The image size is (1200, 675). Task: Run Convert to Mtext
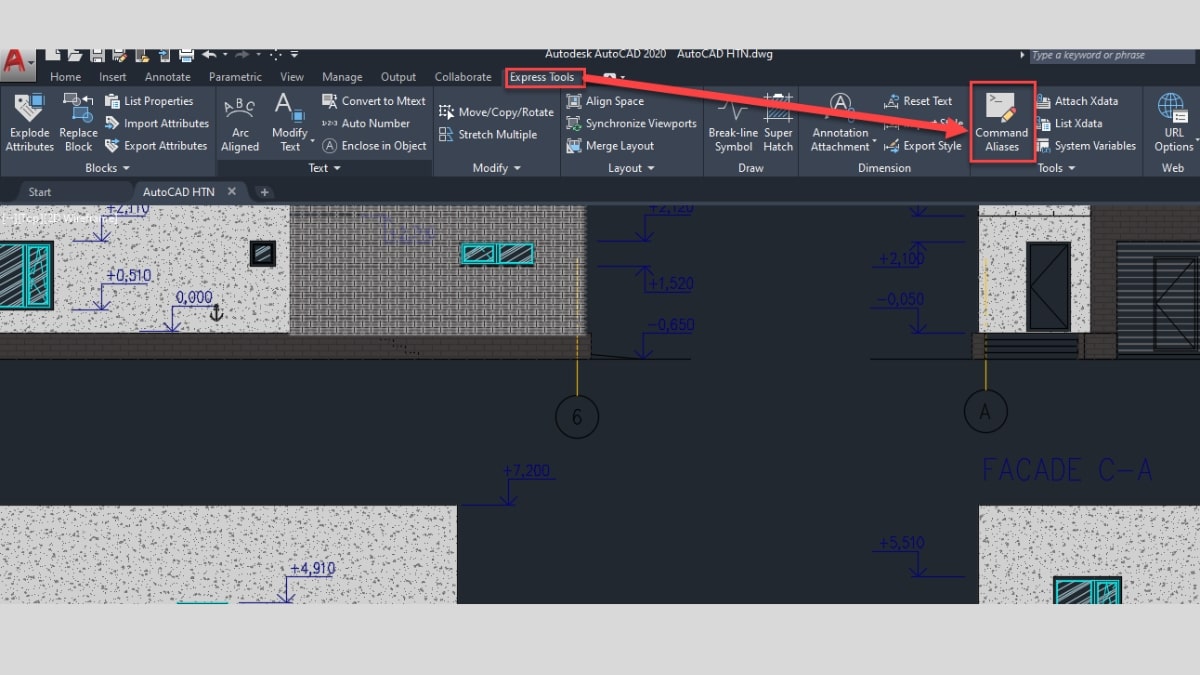374,101
